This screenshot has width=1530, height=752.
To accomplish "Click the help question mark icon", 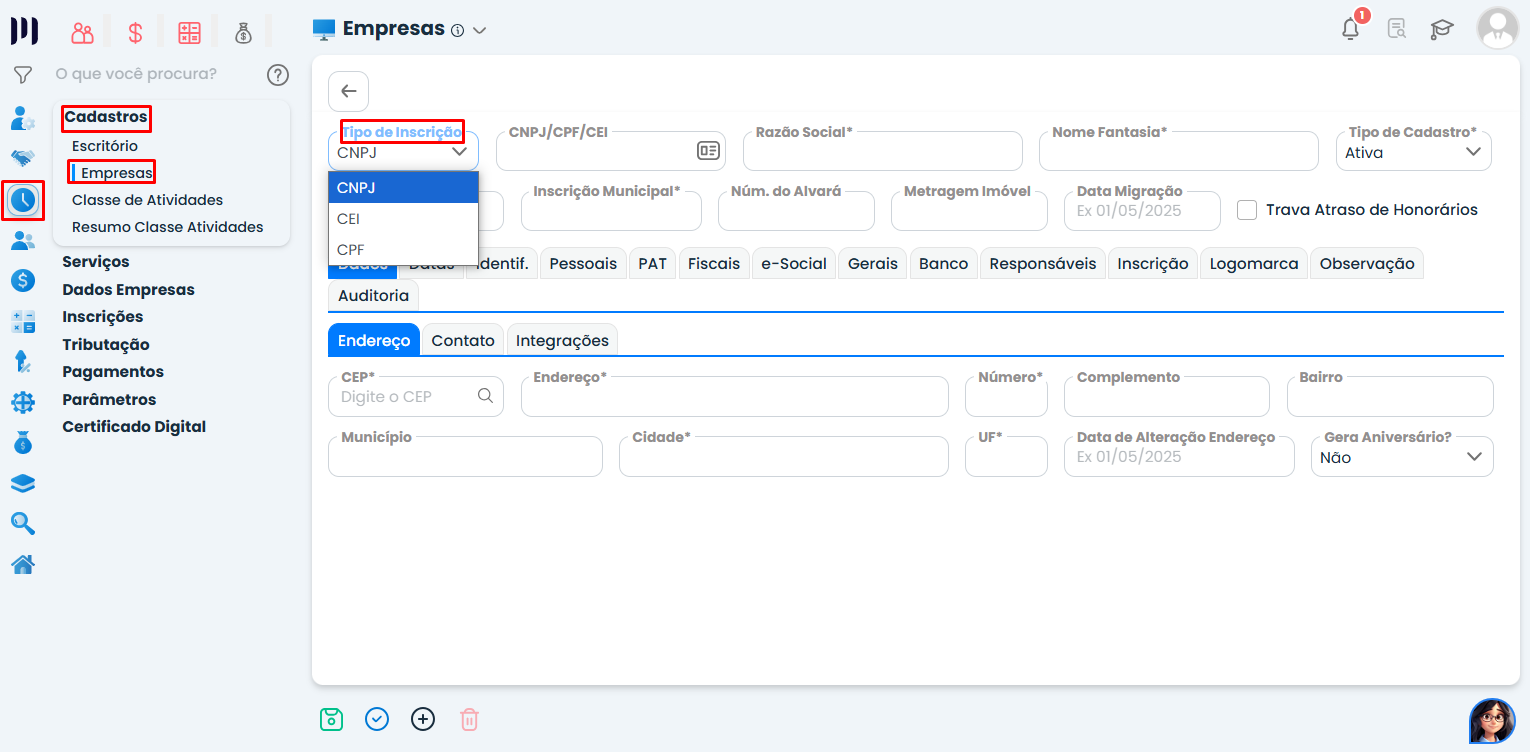I will 278,75.
